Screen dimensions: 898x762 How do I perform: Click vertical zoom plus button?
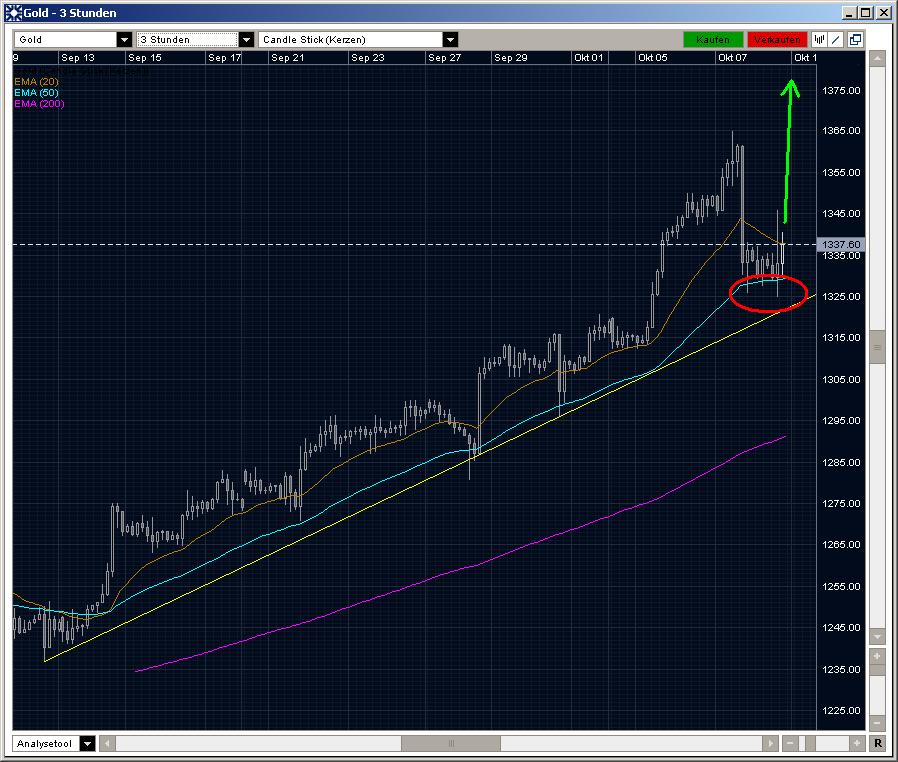coord(877,657)
